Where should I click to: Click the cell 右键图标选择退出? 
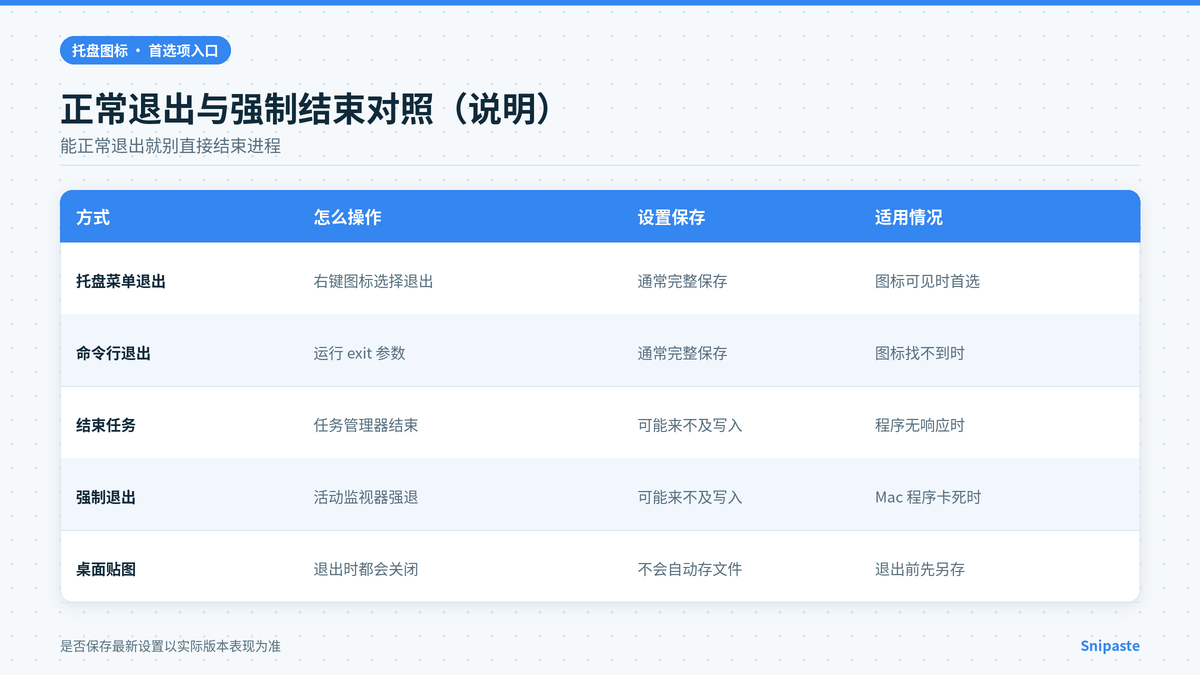coord(373,281)
